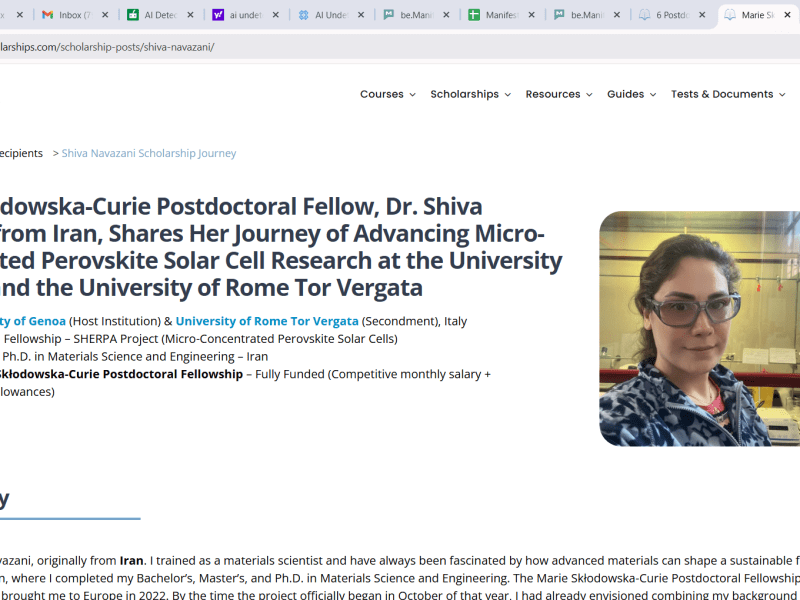Open the AI Undetect browser tab
The width and height of the screenshot is (800, 600).
(x=330, y=15)
